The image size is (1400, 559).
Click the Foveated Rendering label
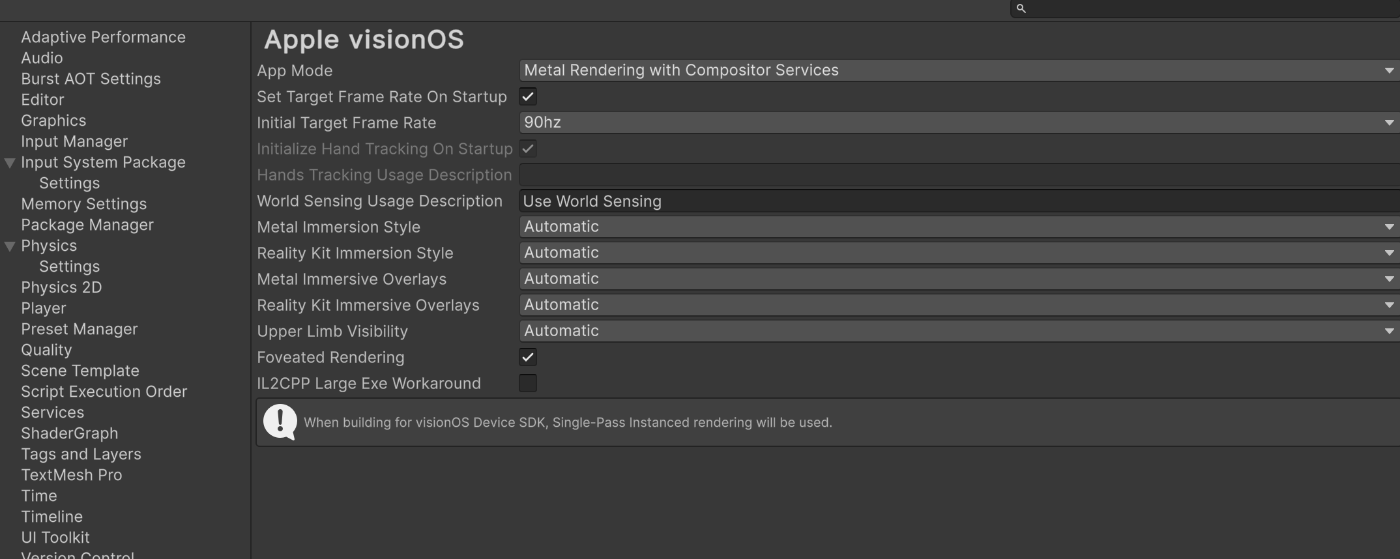pos(331,357)
